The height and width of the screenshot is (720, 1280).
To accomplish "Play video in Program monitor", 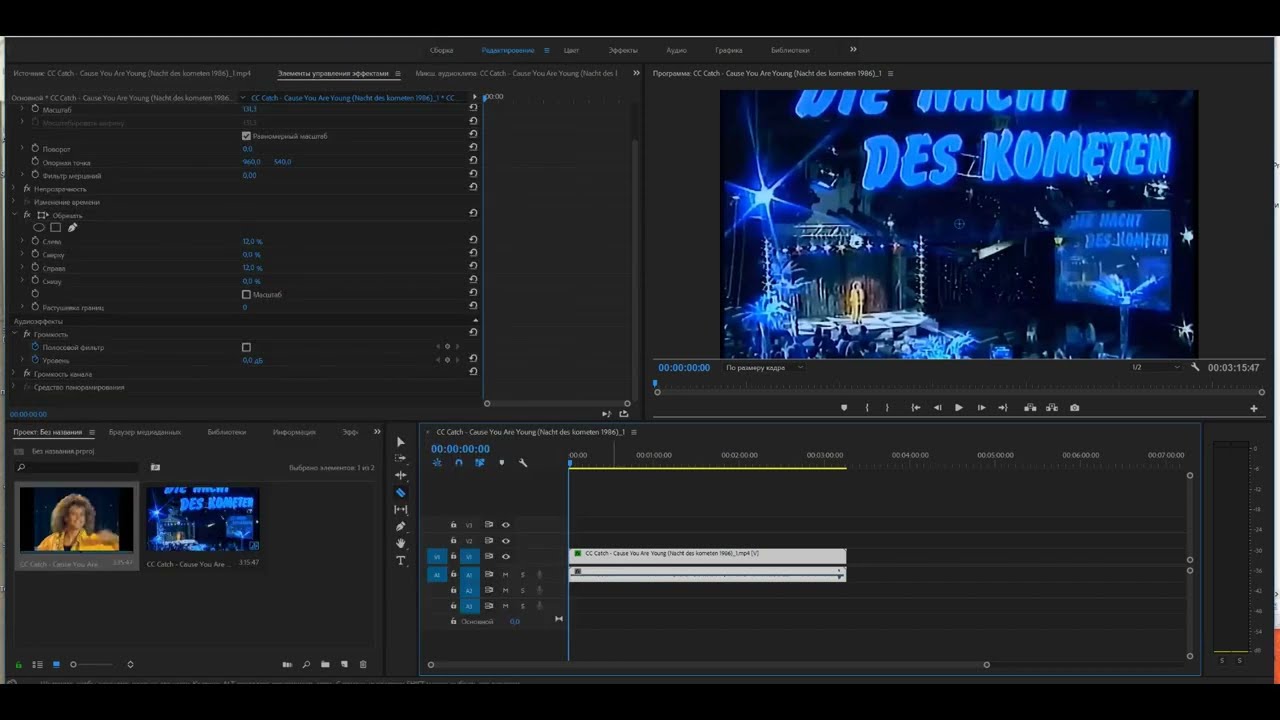I will 959,408.
